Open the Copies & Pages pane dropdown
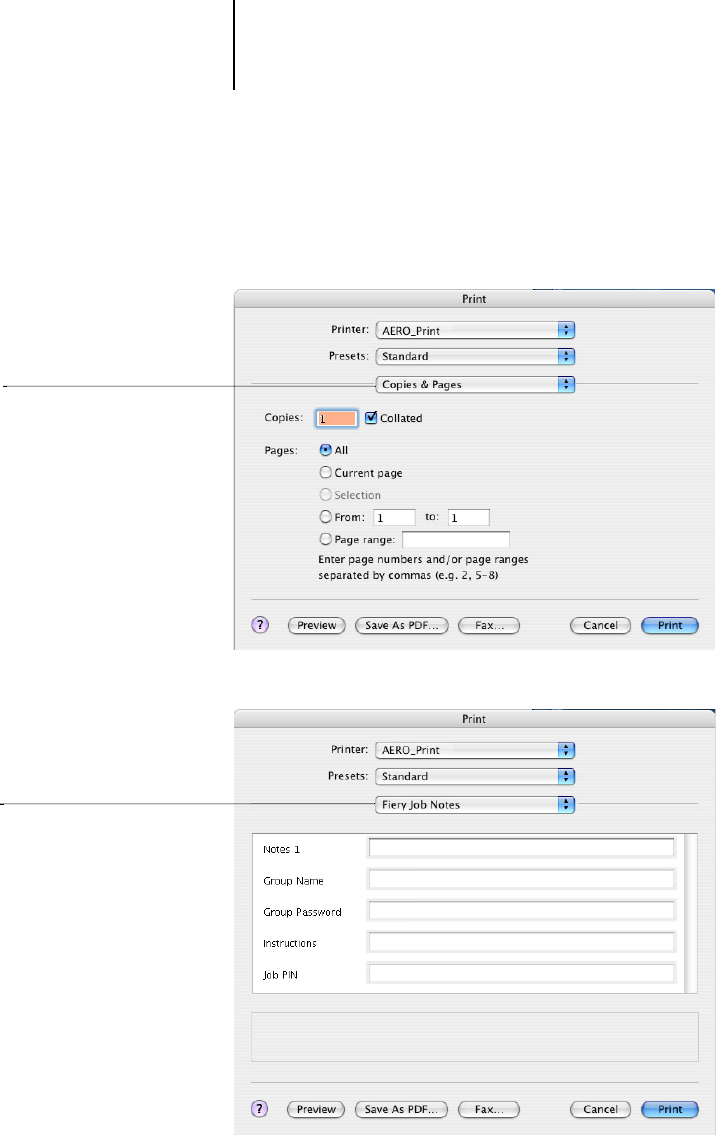Image resolution: width=716 pixels, height=1135 pixels. pyautogui.click(x=474, y=384)
